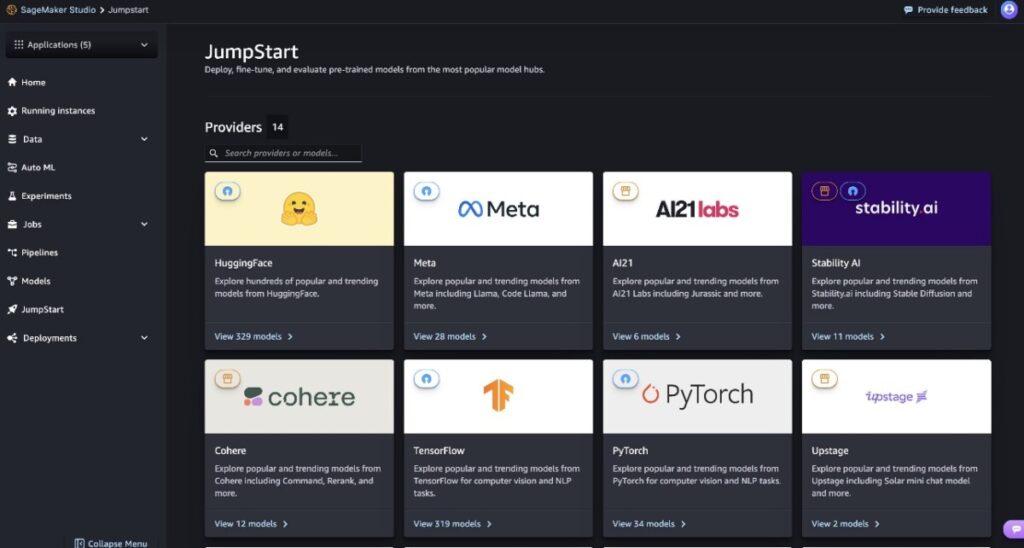Click the Experiments flask icon
The height and width of the screenshot is (548, 1024).
pyautogui.click(x=12, y=196)
